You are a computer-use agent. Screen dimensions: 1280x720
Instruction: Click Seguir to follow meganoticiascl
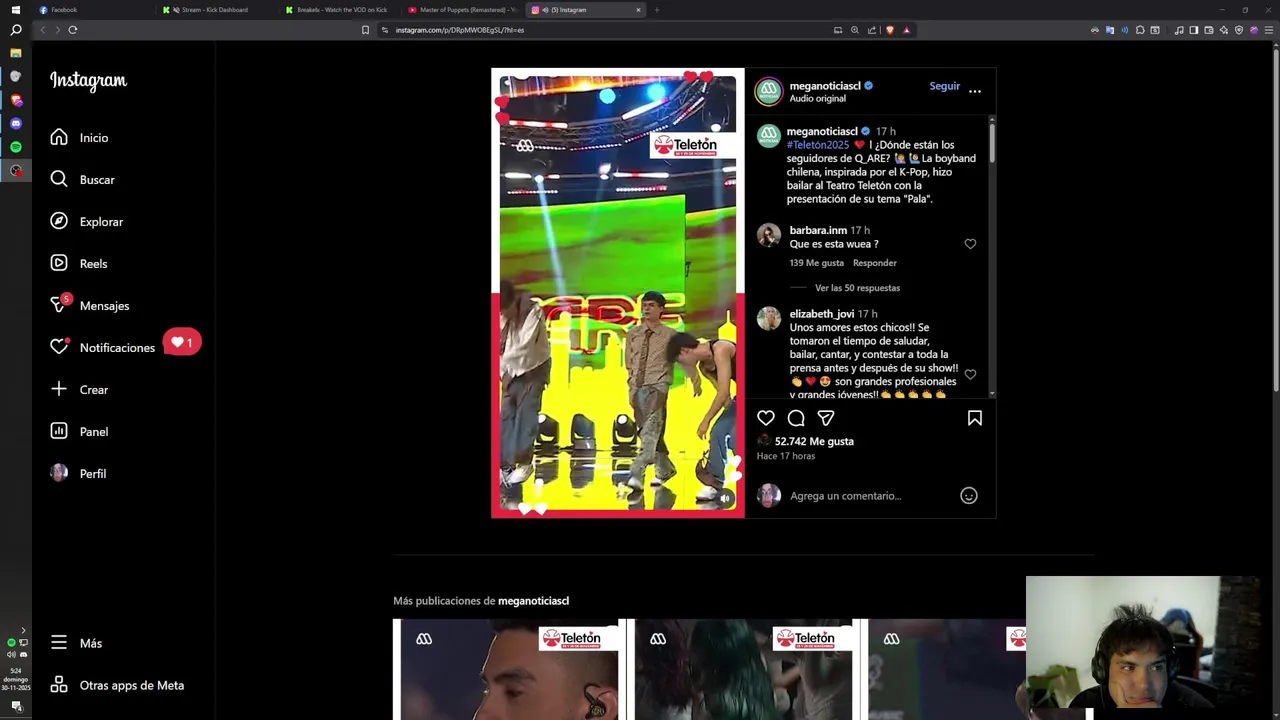tap(945, 86)
